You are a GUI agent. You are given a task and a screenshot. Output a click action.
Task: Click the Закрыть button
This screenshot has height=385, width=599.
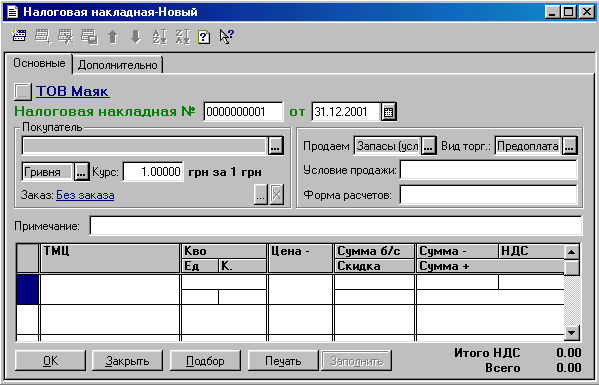pos(128,361)
